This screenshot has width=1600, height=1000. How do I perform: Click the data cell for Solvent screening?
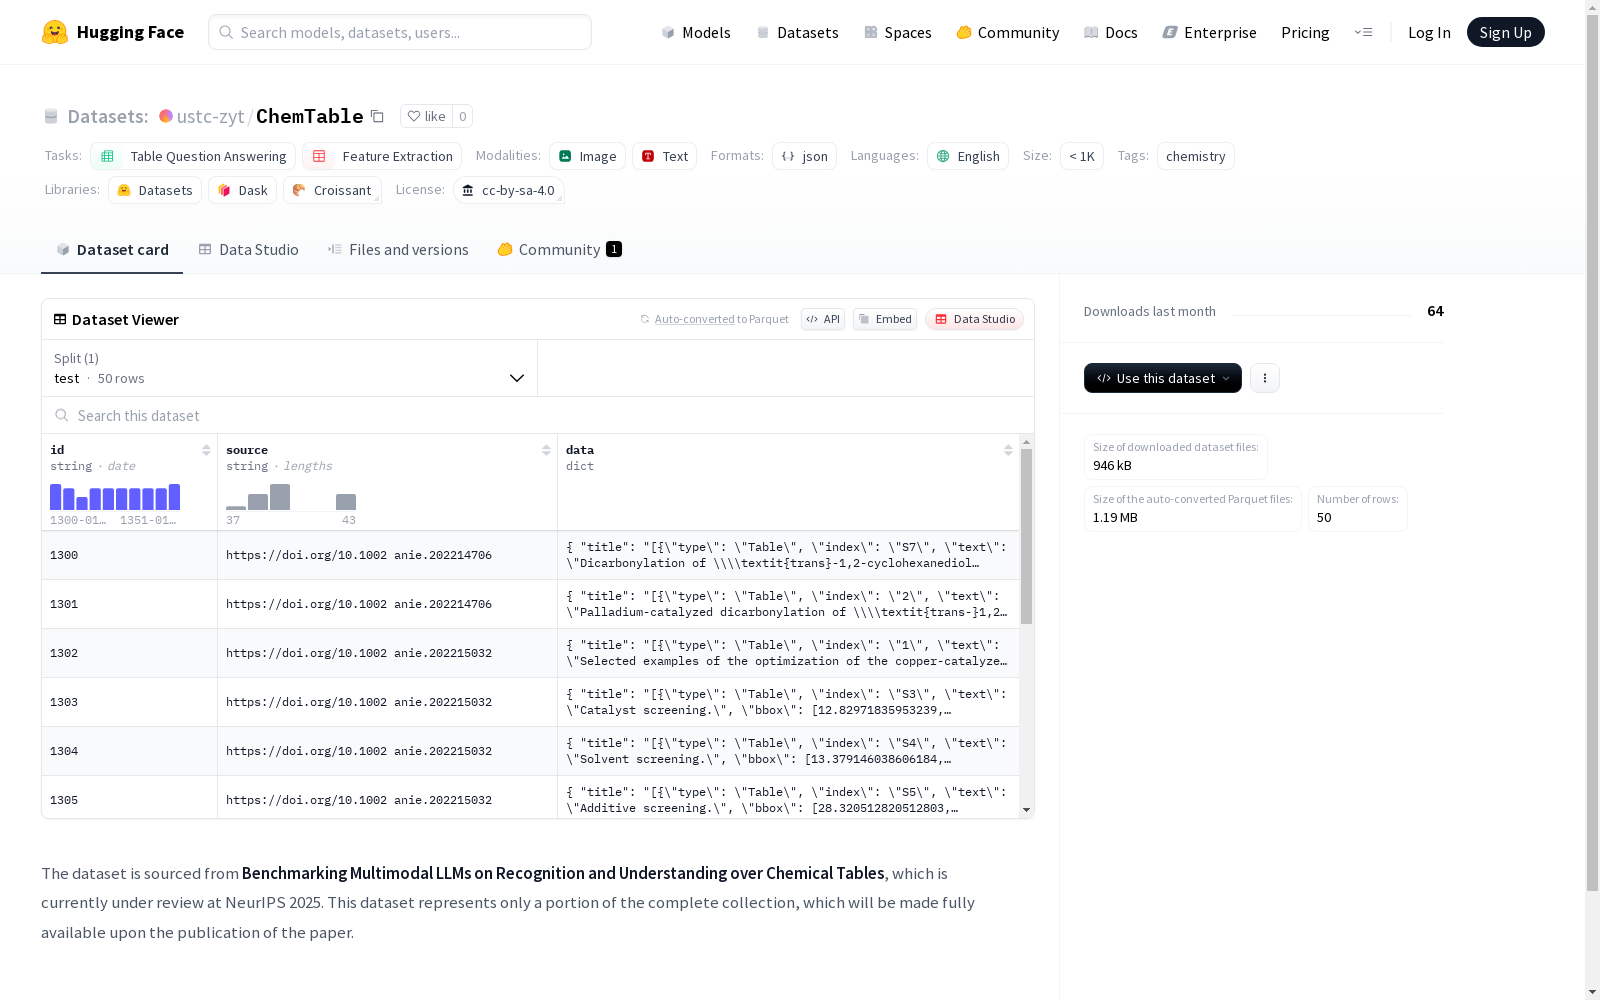(788, 751)
